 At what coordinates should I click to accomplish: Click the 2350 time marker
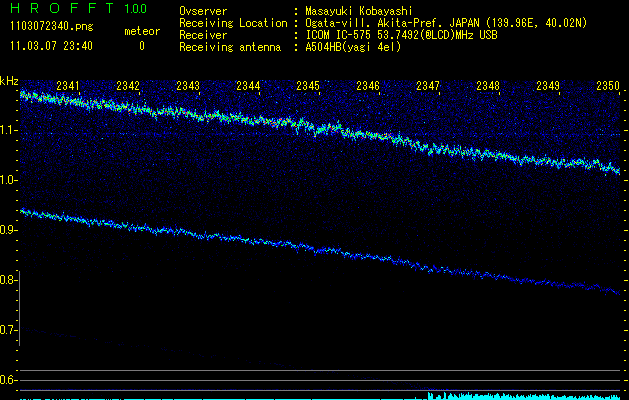608,85
